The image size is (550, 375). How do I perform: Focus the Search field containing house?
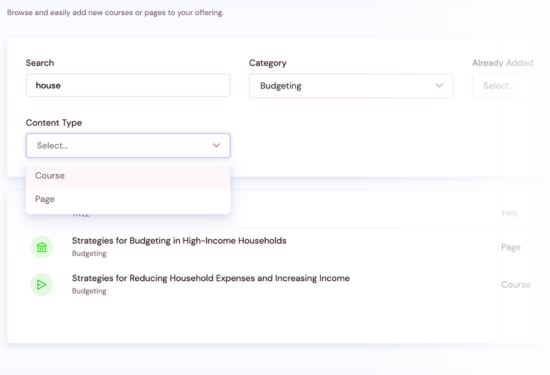pyautogui.click(x=128, y=85)
